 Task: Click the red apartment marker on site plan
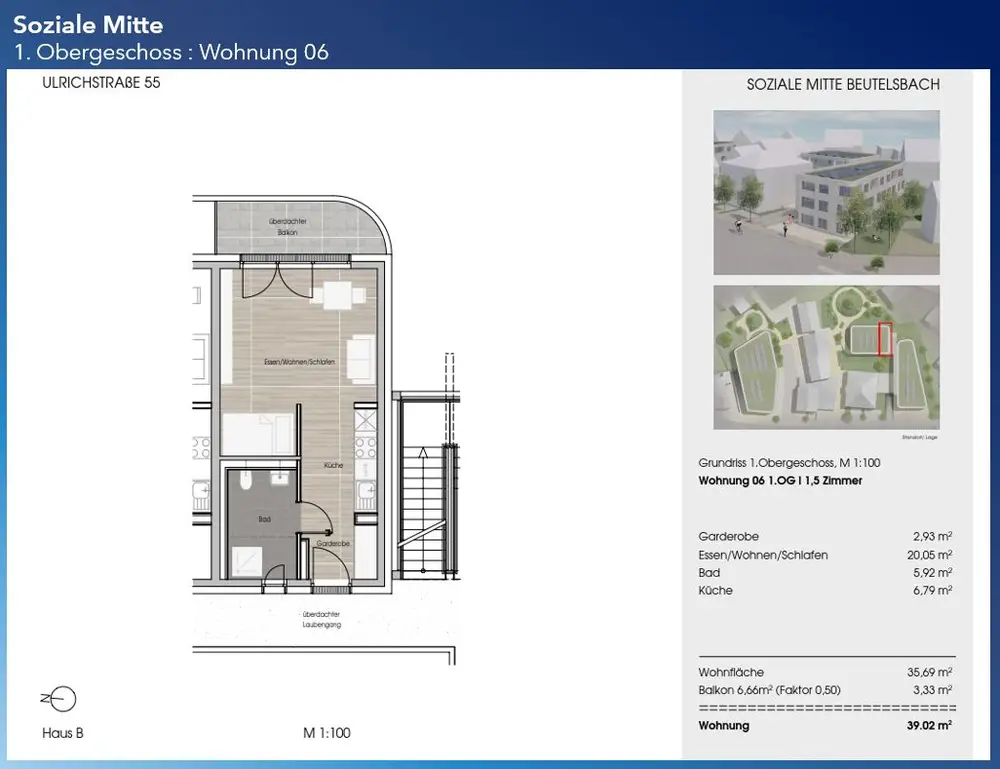(x=883, y=340)
